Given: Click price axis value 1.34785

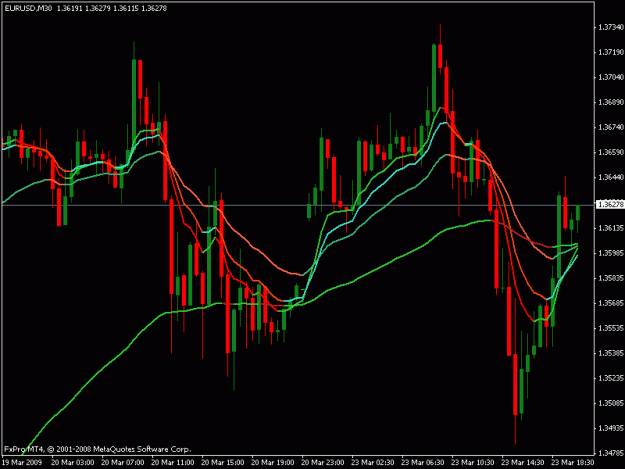Looking at the screenshot, I should (x=610, y=453).
